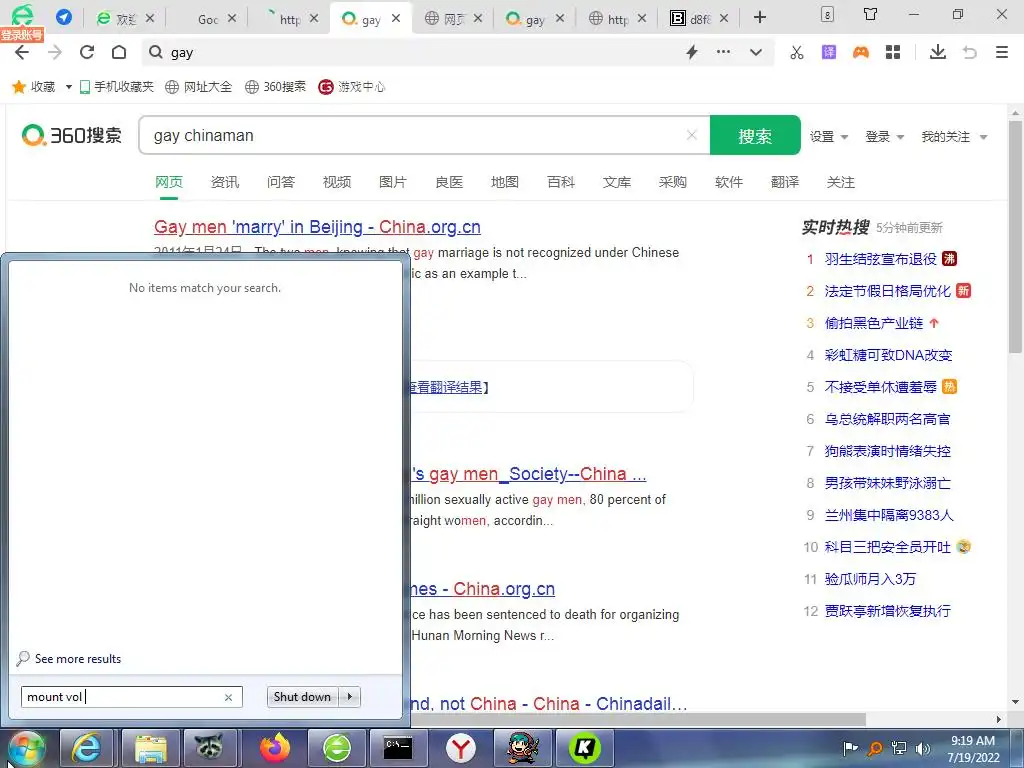
Task: Open the extensions grid icon
Action: point(893,52)
